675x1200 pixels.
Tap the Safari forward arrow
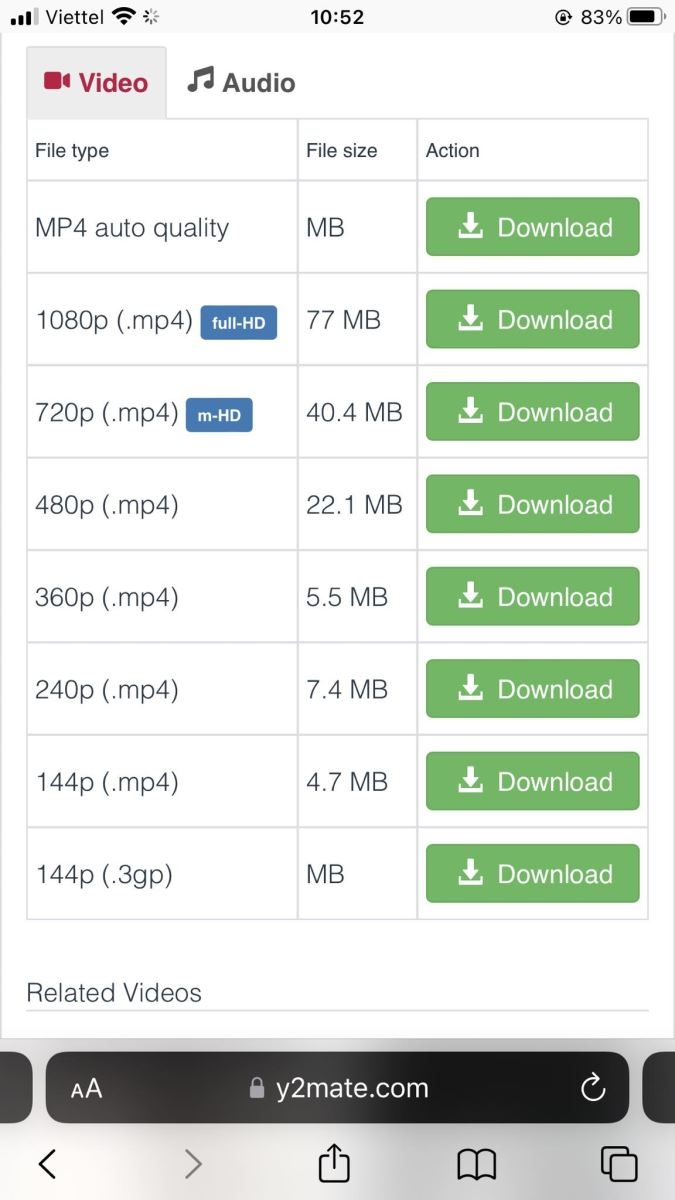tap(193, 1163)
